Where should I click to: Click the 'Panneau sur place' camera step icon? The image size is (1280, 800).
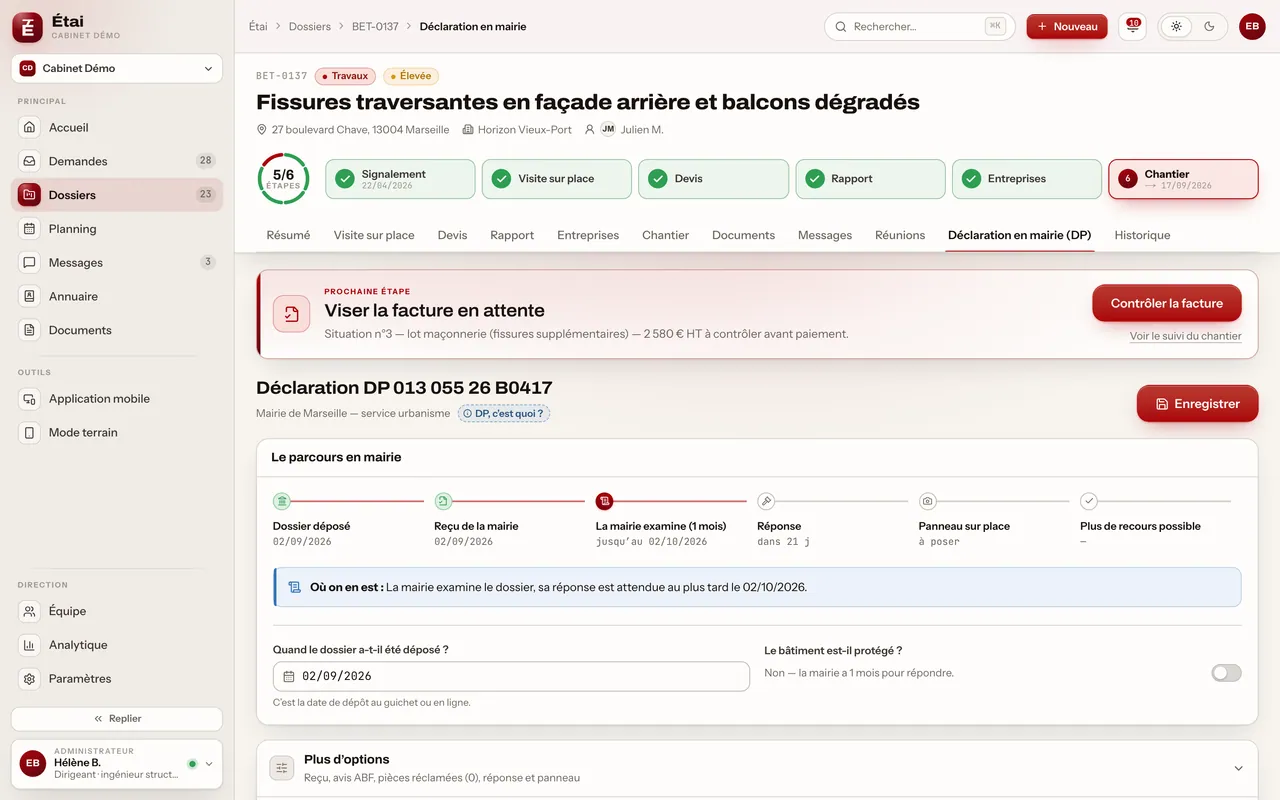[927, 501]
